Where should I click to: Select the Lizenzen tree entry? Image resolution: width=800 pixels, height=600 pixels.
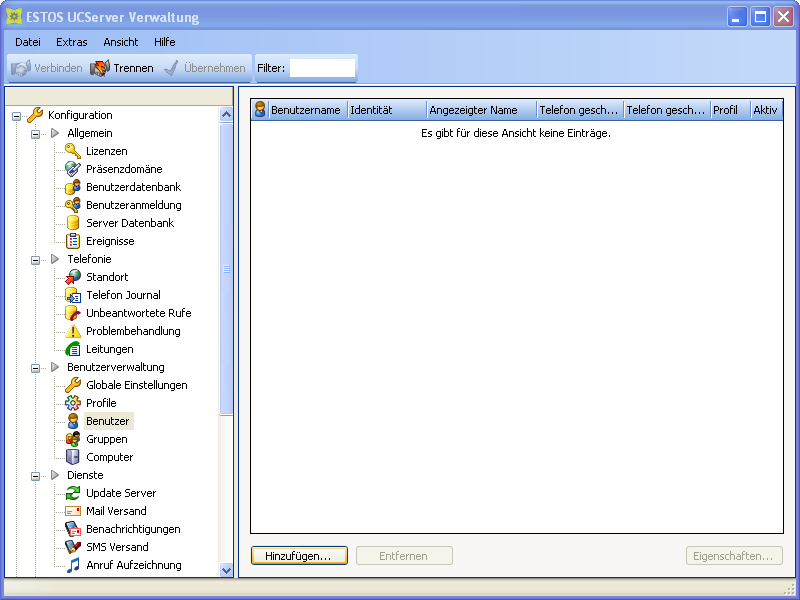tap(107, 151)
